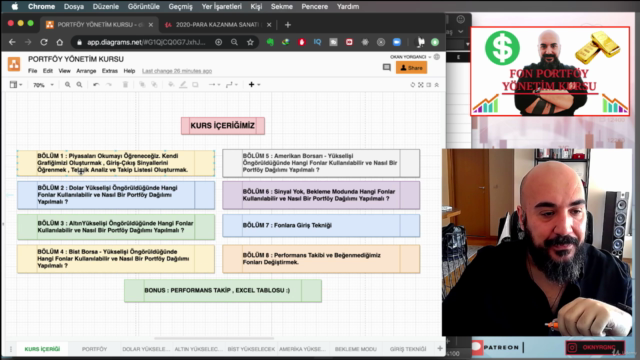Switch to PORTFÖY page tab
The image size is (640, 360).
pos(94,349)
